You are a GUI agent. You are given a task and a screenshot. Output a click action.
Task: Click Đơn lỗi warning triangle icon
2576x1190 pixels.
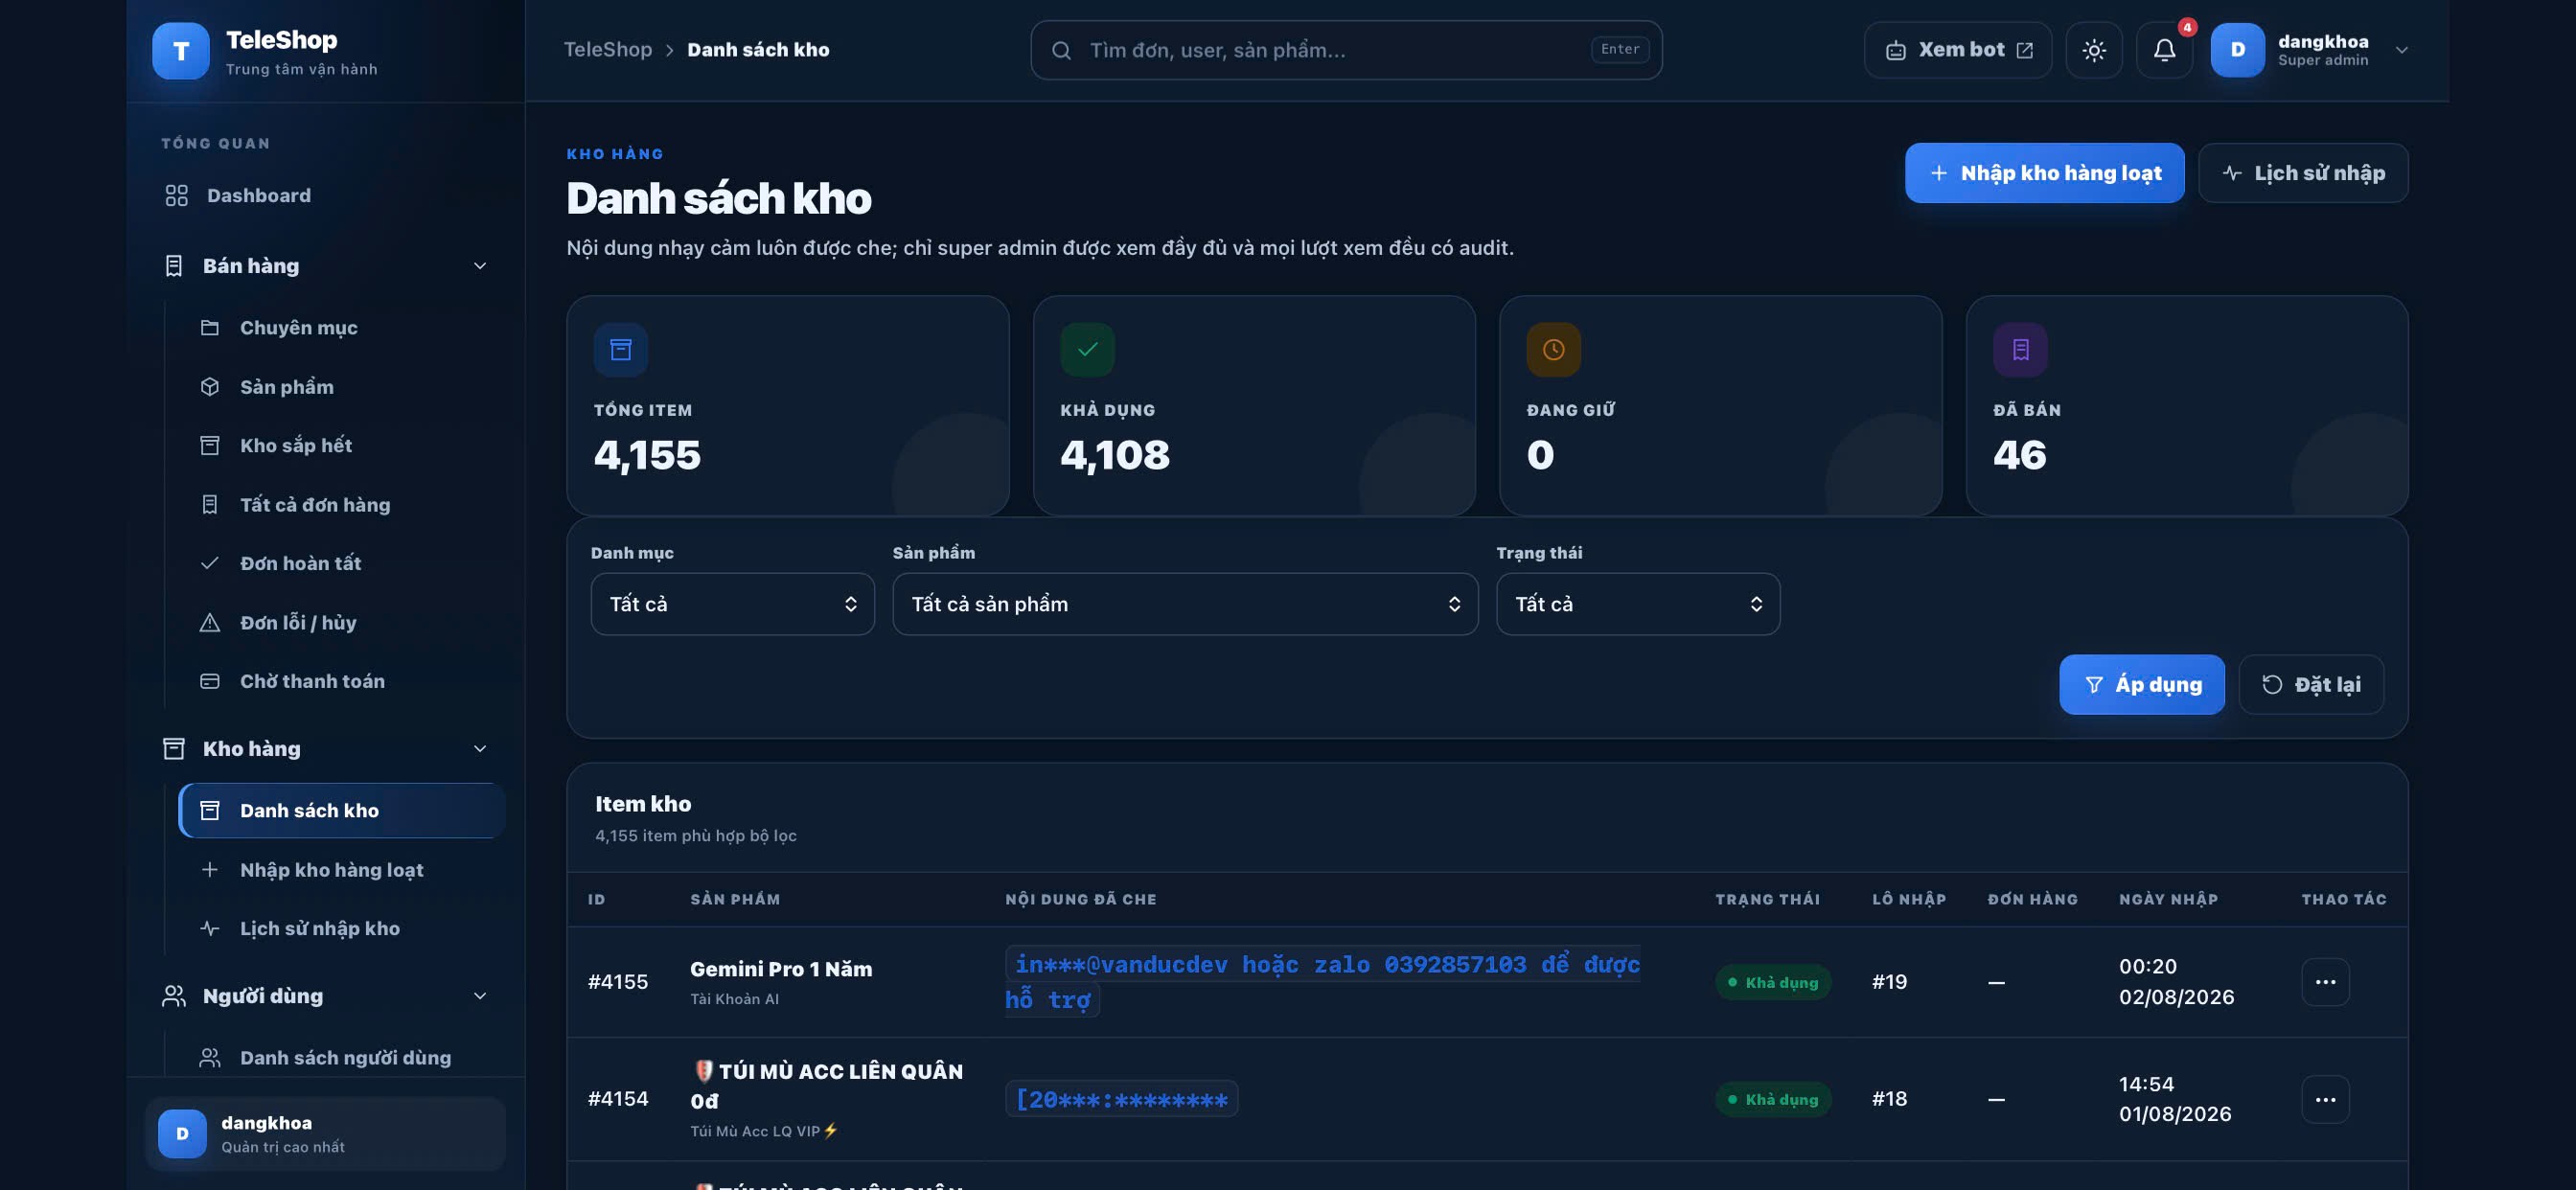209,622
